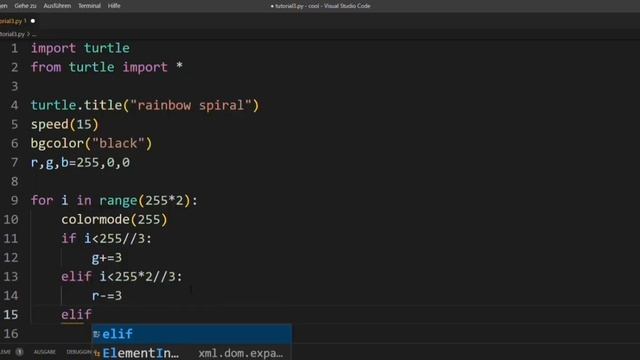This screenshot has width=640, height=360.
Task: Click line number 4 in the gutter
Action: point(15,105)
